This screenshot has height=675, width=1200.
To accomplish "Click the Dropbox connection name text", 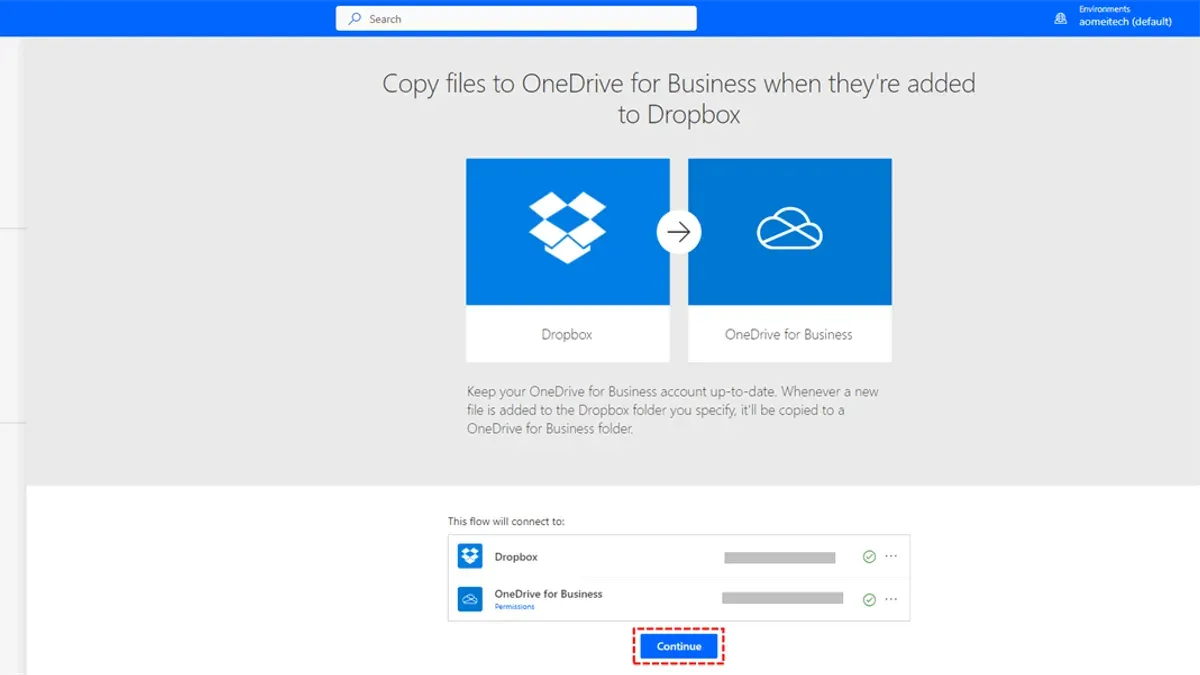I will click(x=516, y=557).
